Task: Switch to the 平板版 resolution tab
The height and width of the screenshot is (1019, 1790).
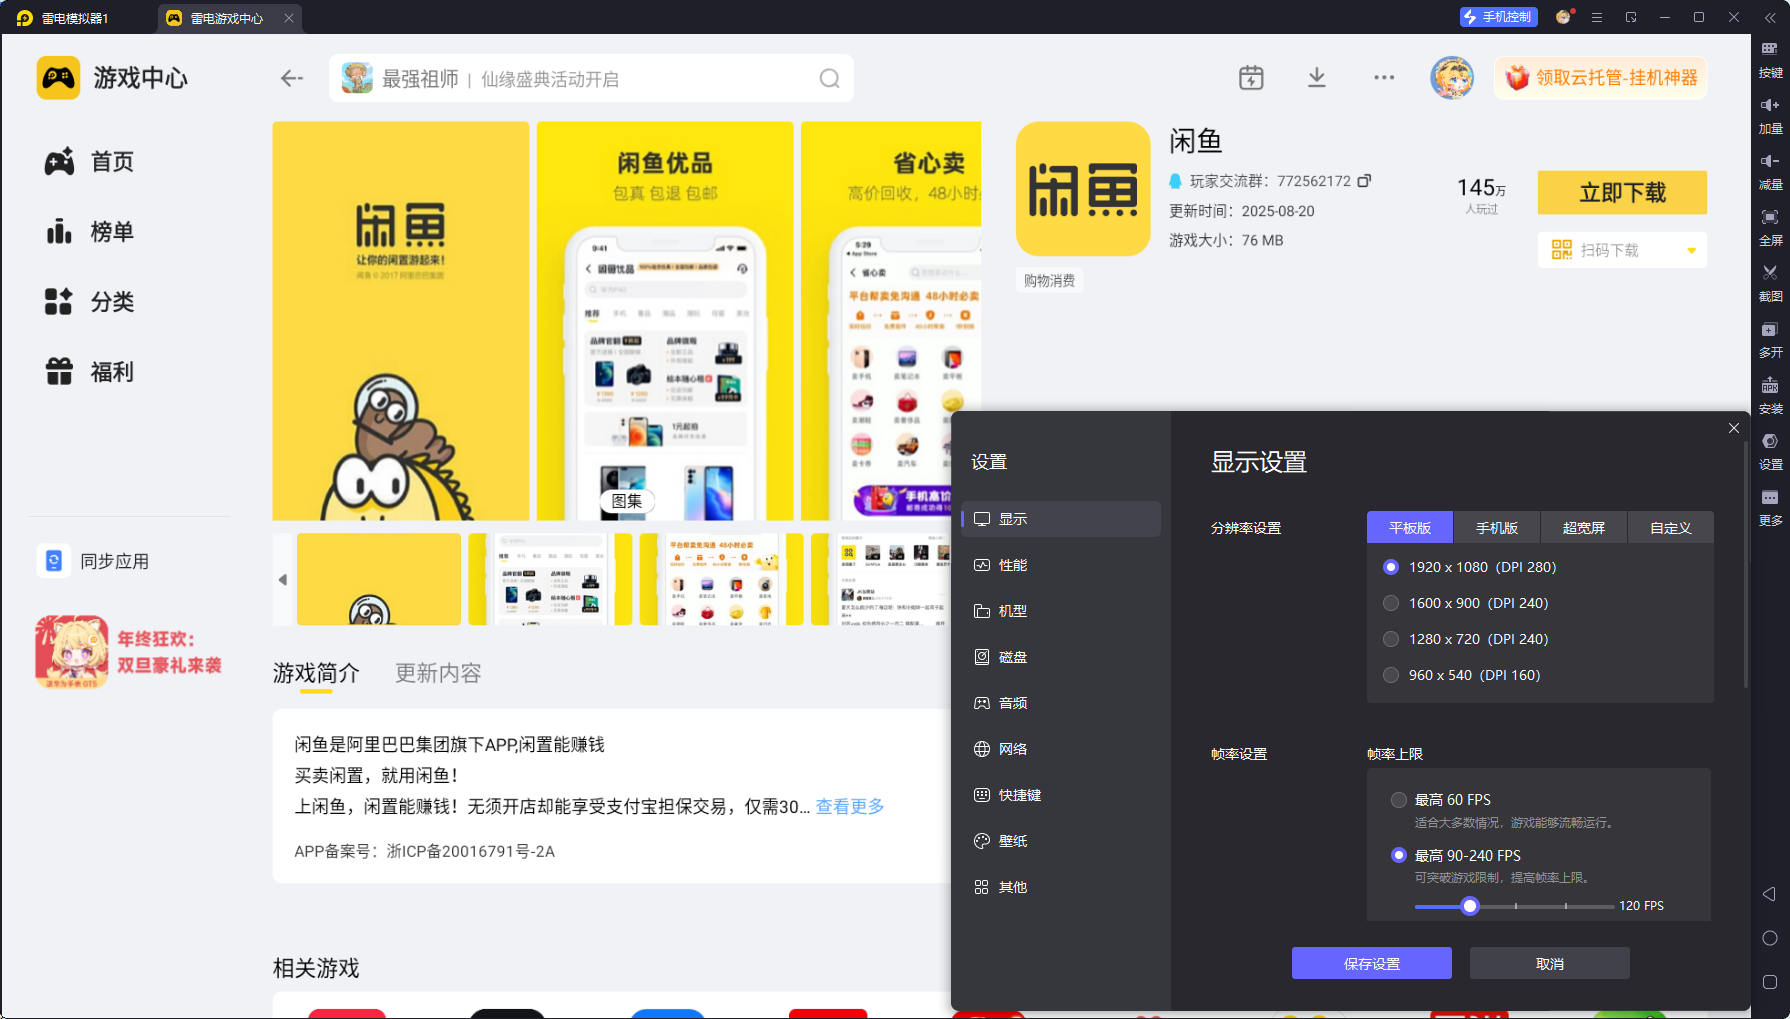Action: pyautogui.click(x=1410, y=528)
